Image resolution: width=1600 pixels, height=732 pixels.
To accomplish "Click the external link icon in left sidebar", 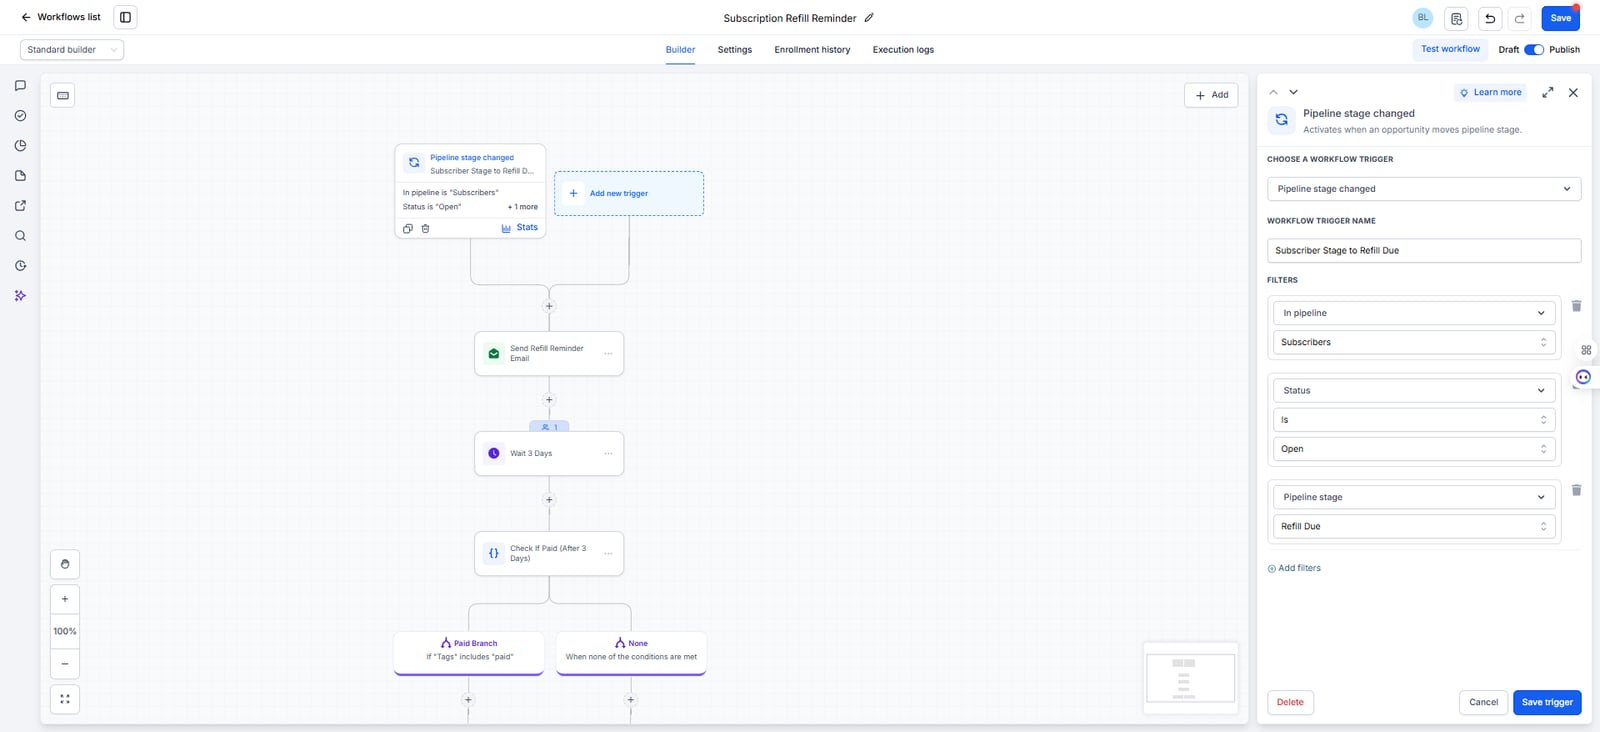I will (20, 206).
